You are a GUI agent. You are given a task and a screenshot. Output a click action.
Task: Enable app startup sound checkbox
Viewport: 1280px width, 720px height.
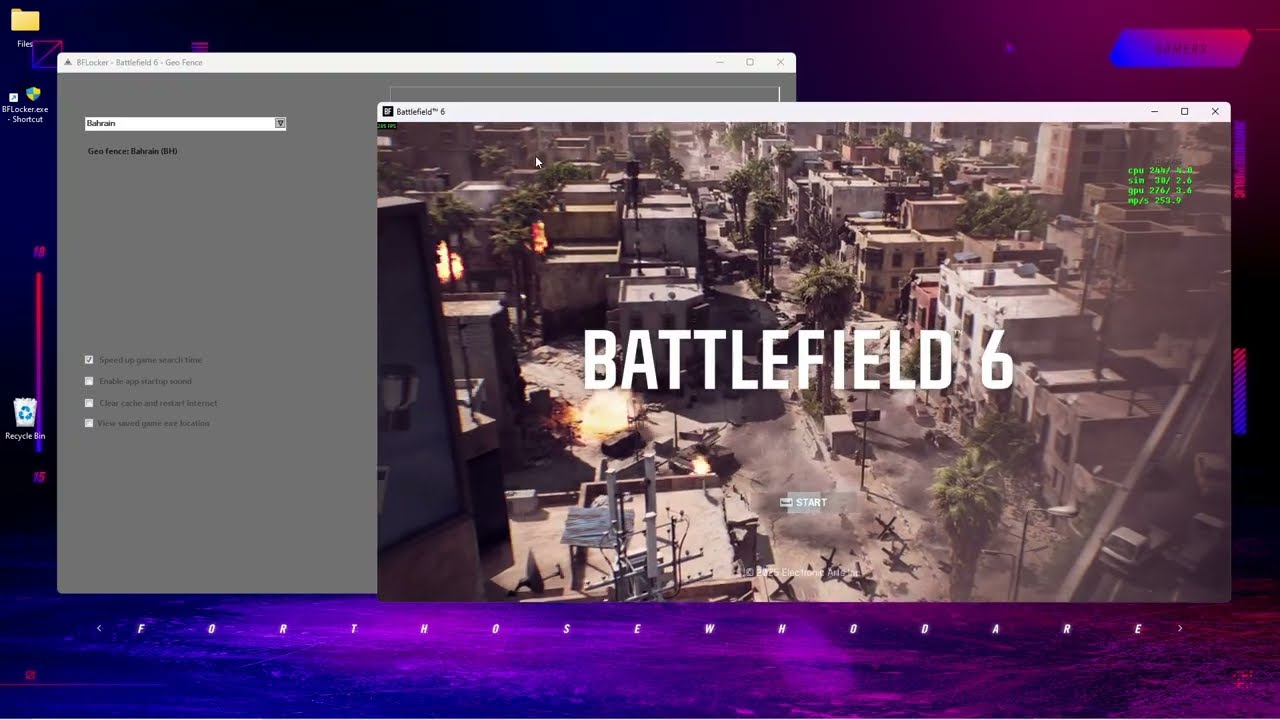click(89, 381)
